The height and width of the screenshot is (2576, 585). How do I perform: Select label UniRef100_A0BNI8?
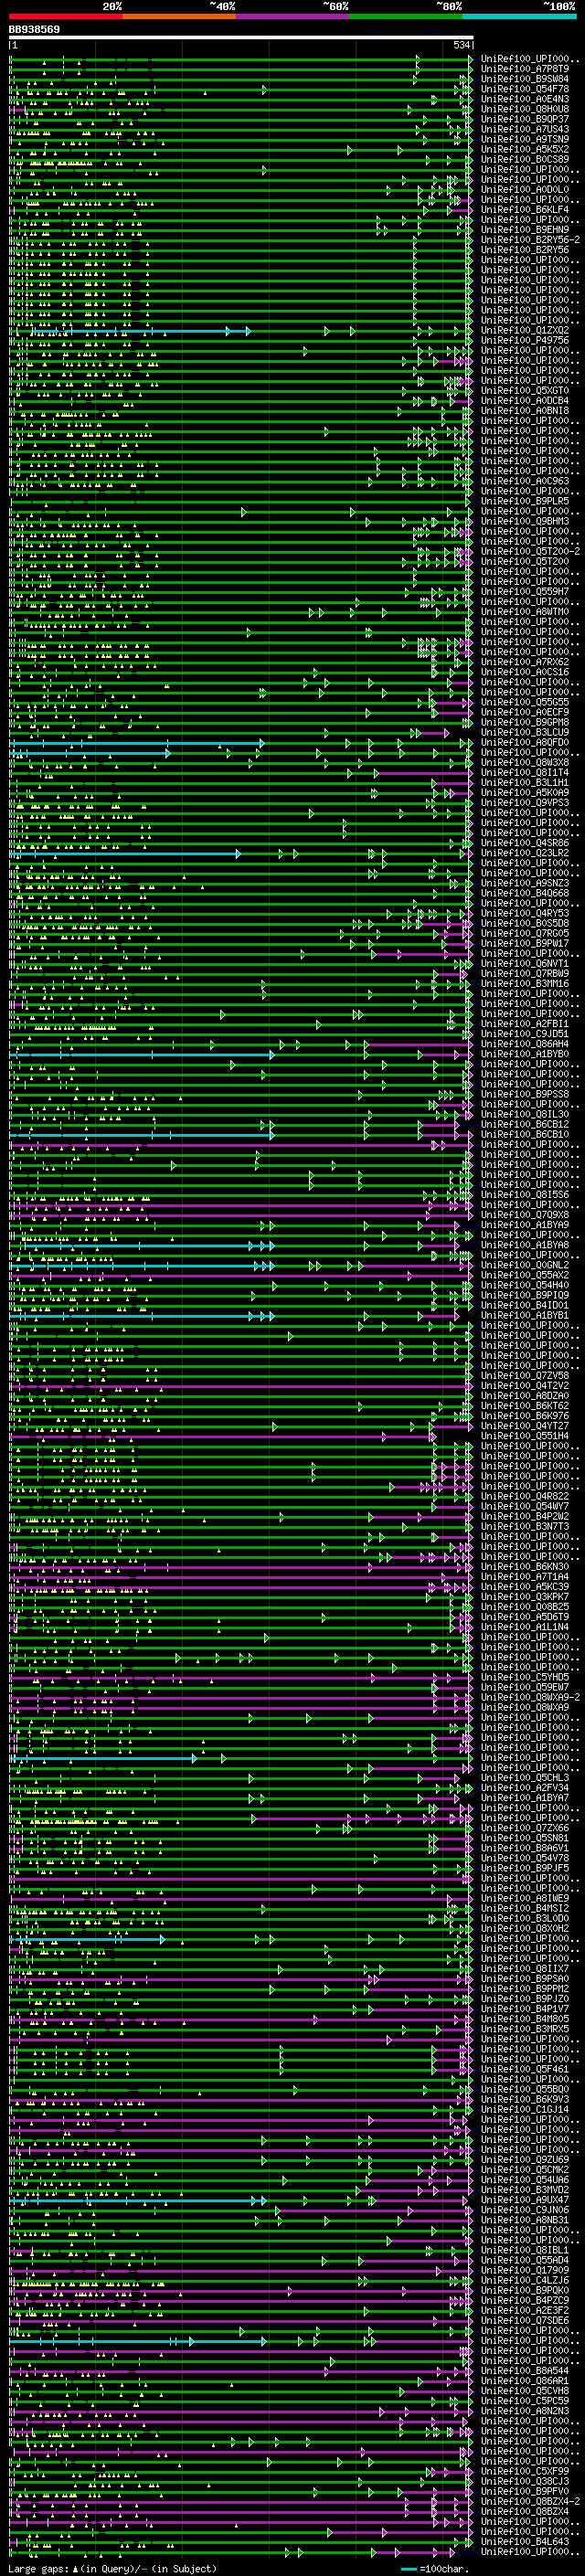pos(525,410)
